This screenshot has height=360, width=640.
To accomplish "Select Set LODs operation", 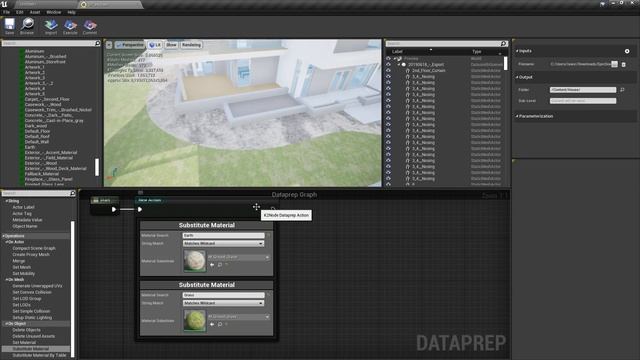I will [x=21, y=305].
